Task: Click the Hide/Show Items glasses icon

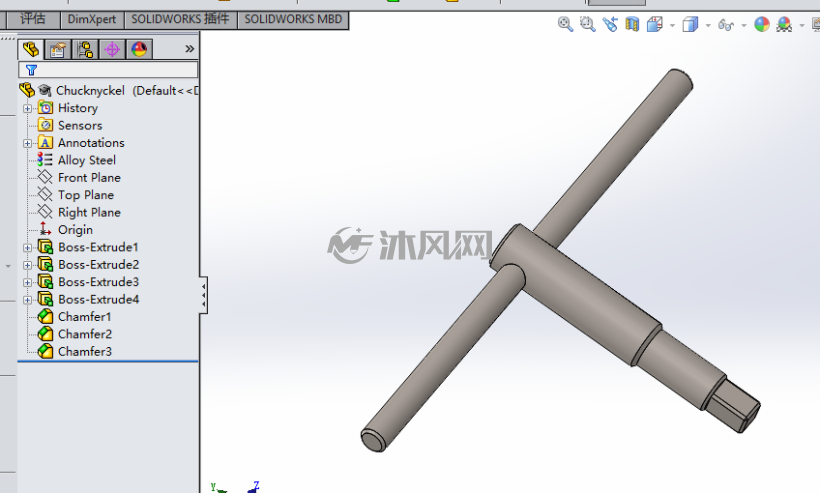Action: (726, 25)
